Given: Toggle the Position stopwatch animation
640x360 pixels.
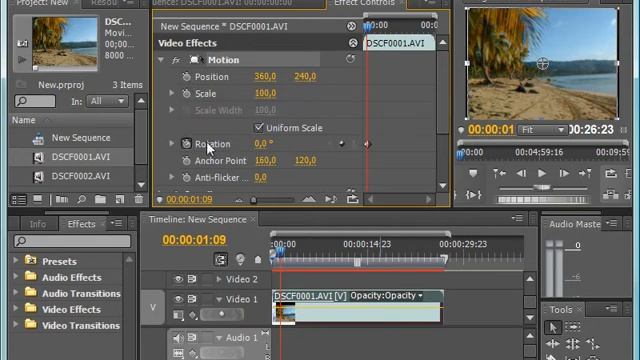Looking at the screenshot, I should pyautogui.click(x=187, y=76).
